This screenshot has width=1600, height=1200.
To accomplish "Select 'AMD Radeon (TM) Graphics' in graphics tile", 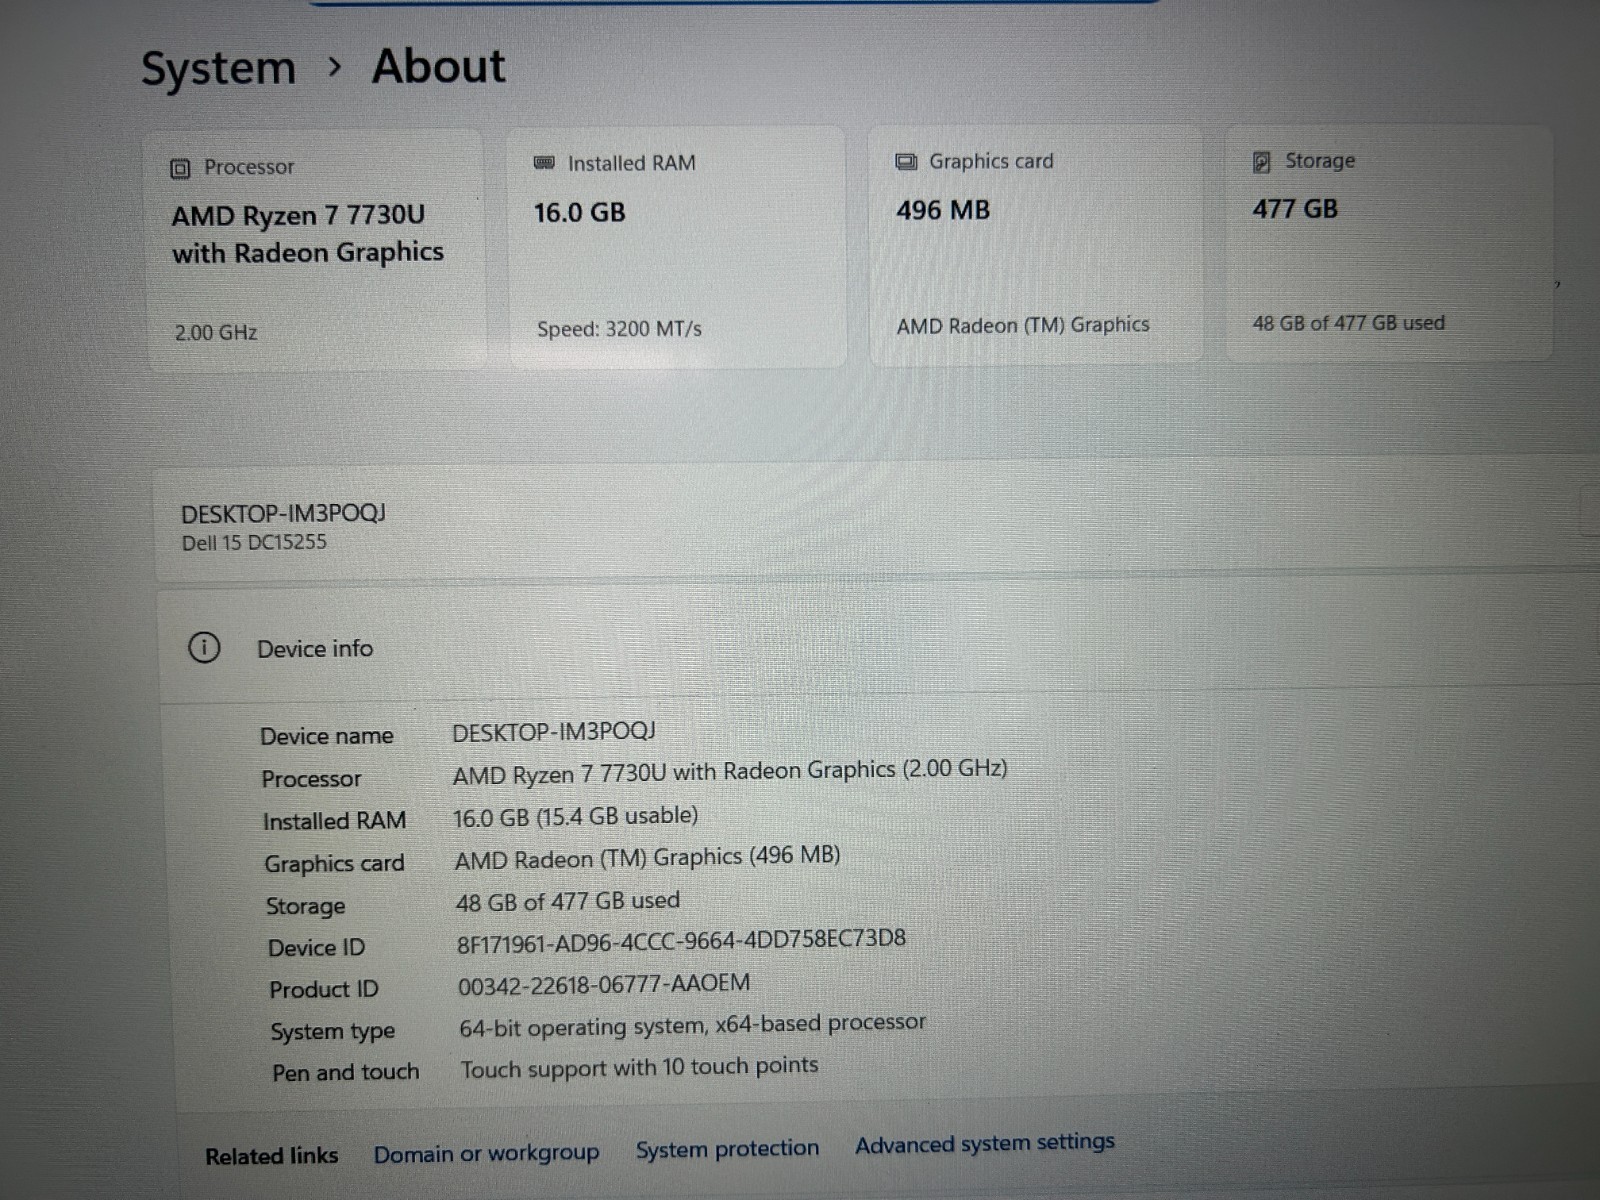I will click(x=1023, y=325).
